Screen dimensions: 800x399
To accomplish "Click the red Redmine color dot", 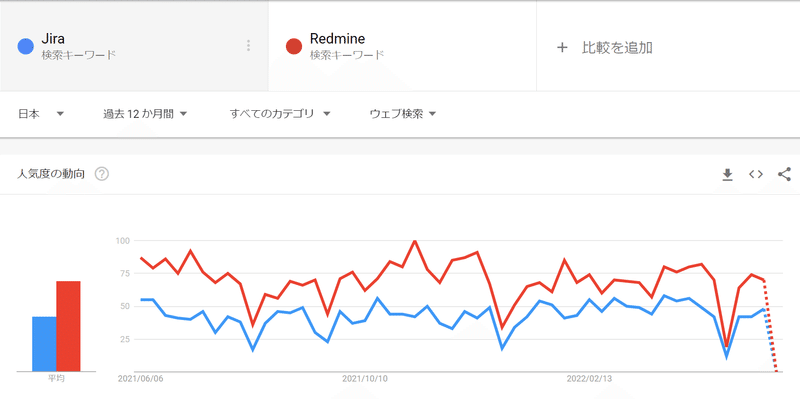I will (x=294, y=46).
